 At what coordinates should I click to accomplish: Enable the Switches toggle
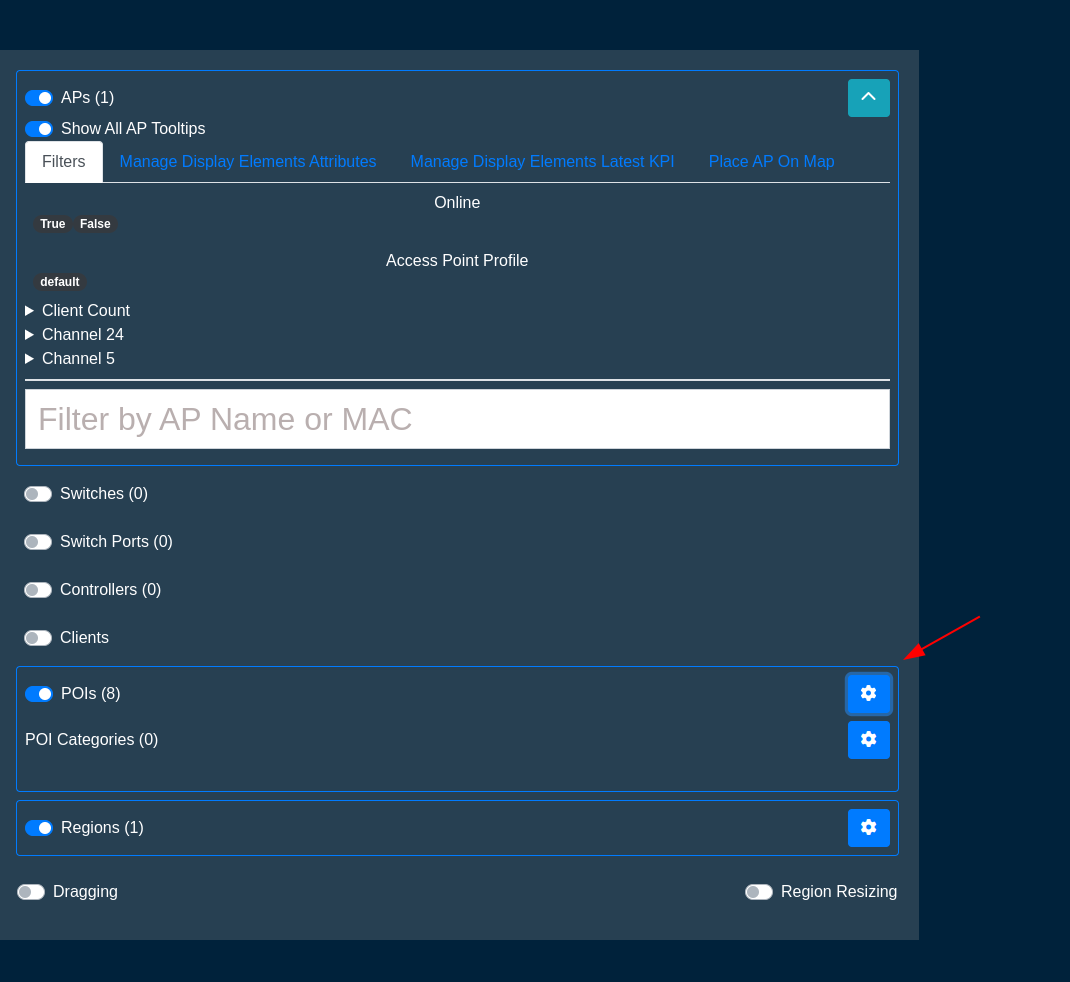(x=38, y=494)
